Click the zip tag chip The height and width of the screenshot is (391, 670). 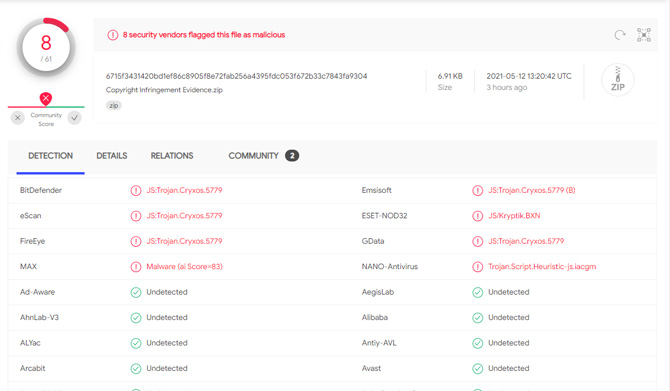pos(114,106)
